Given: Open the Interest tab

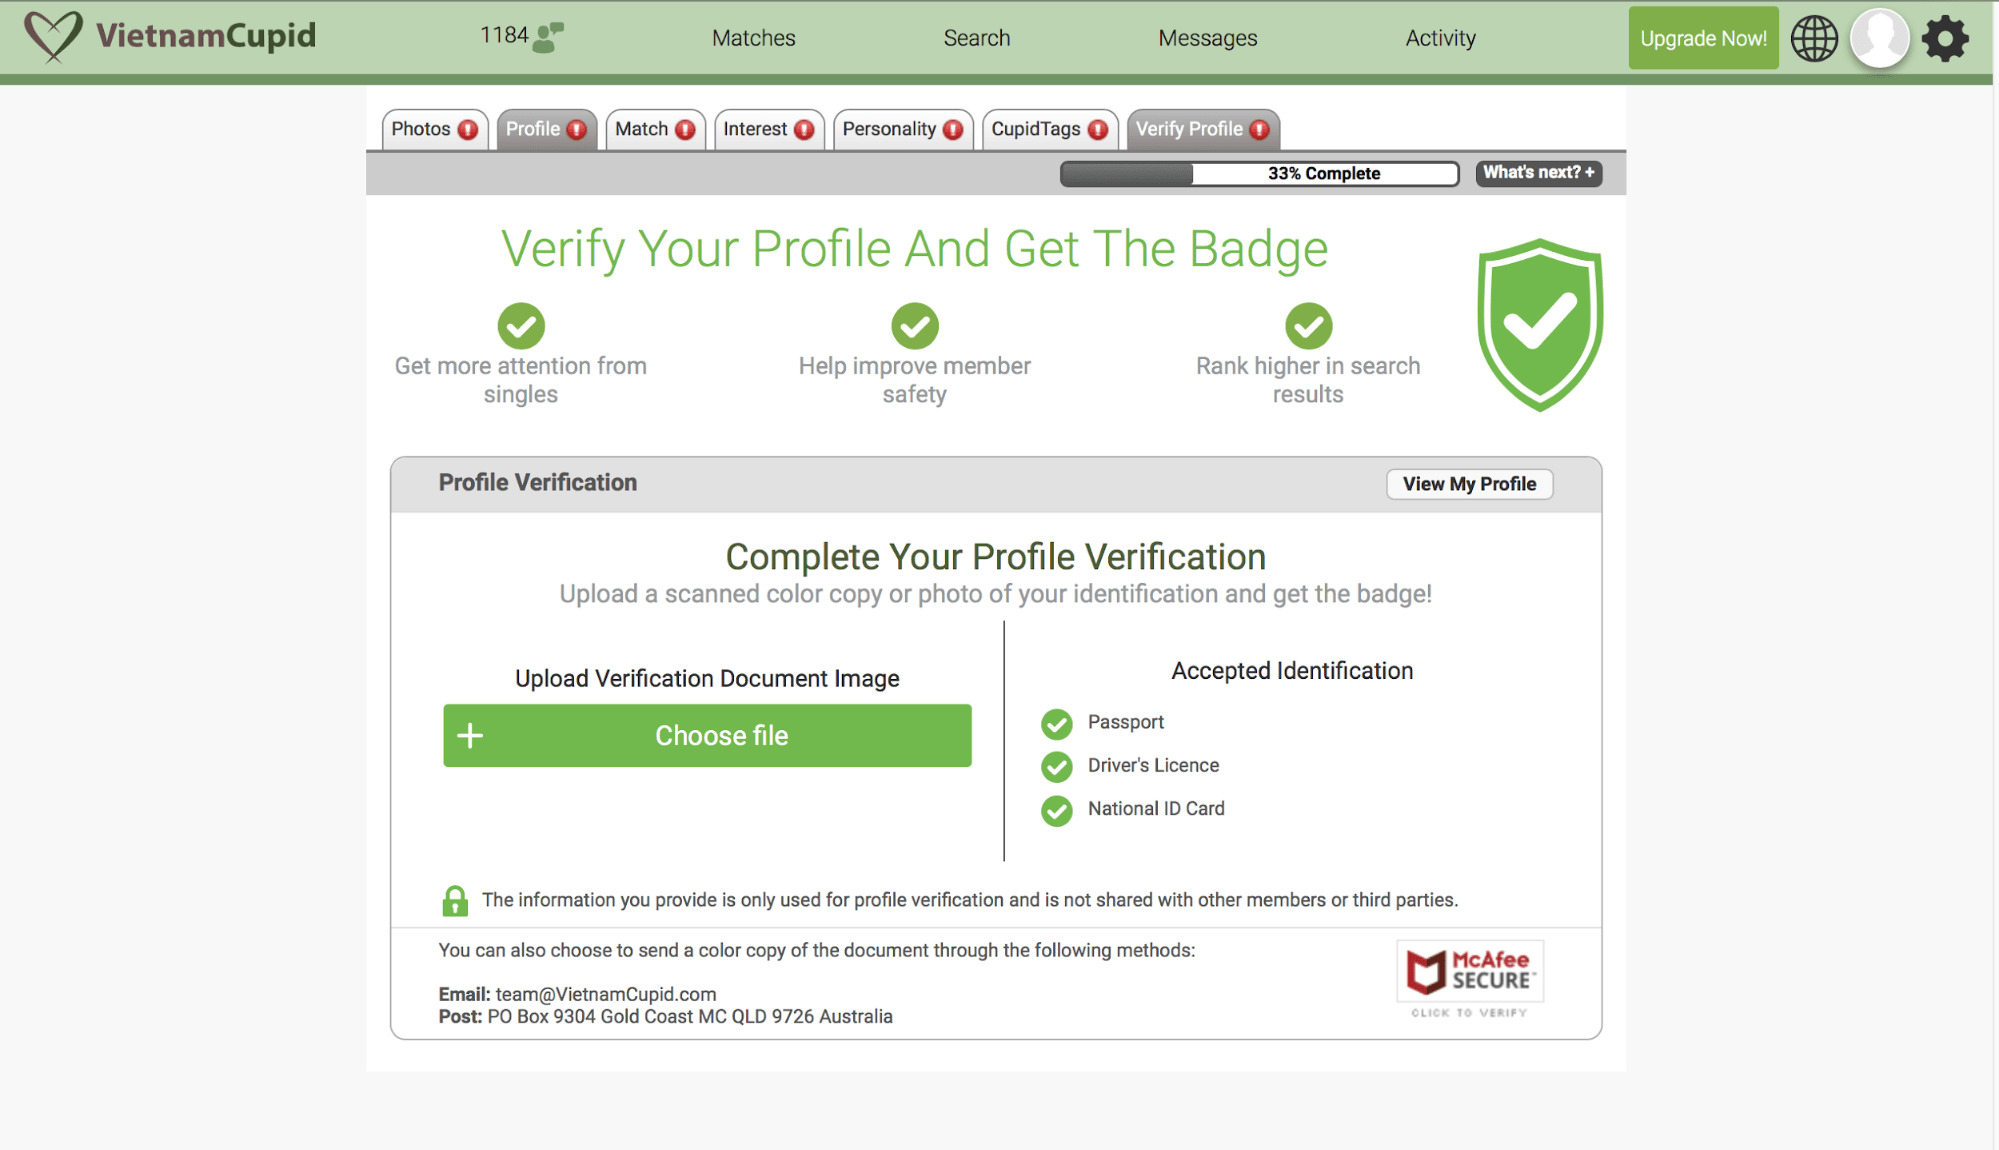Looking at the screenshot, I should point(768,130).
